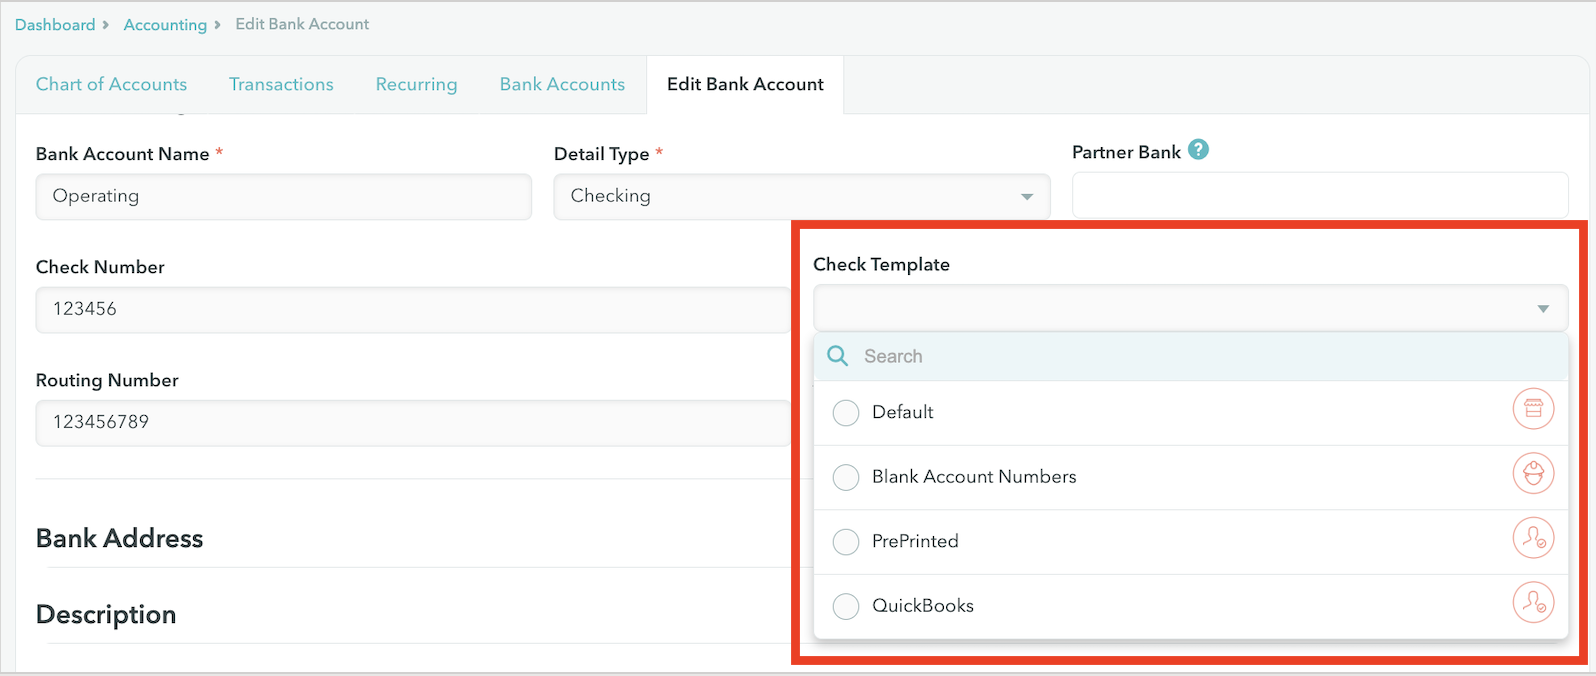Viewport: 1596px width, 676px height.
Task: Select the Default check template radio button
Action: point(846,413)
